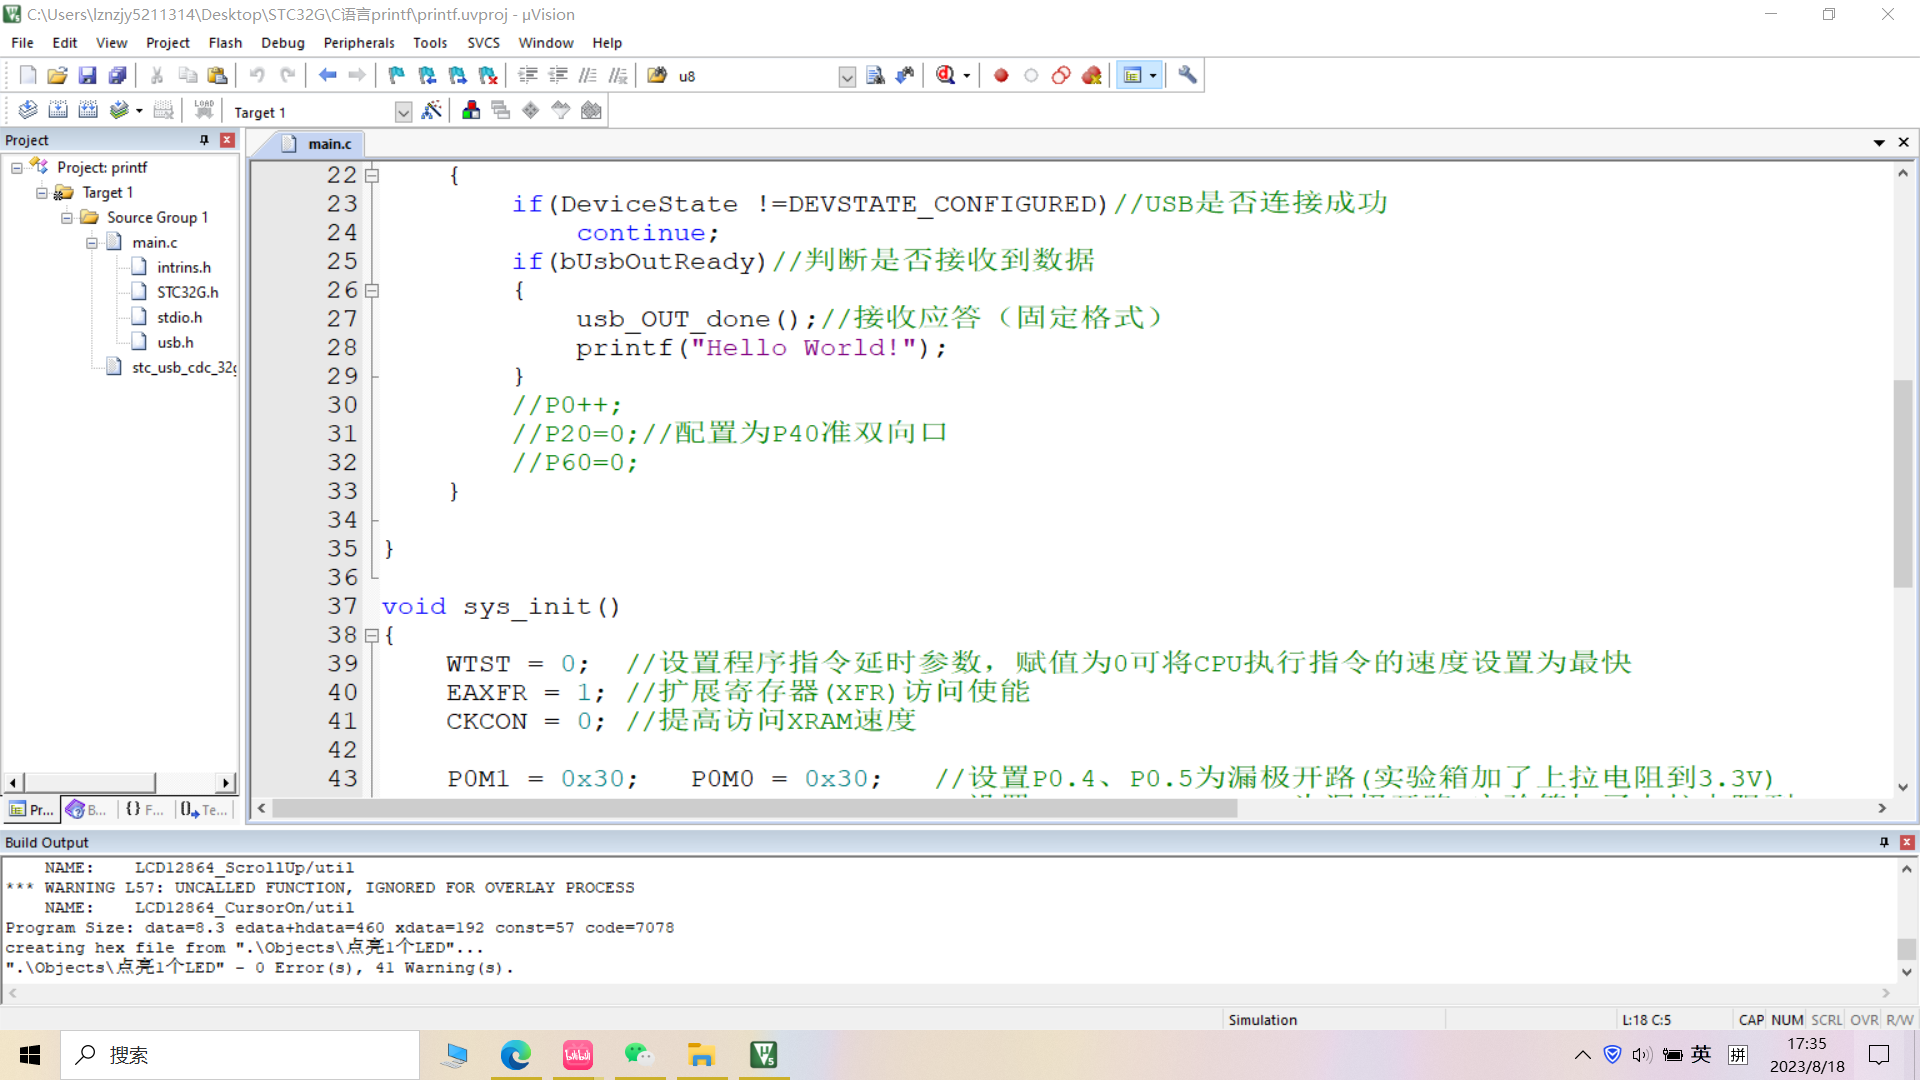Open the Target 1 dropdown
This screenshot has width=1920, height=1080.
pyautogui.click(x=403, y=112)
